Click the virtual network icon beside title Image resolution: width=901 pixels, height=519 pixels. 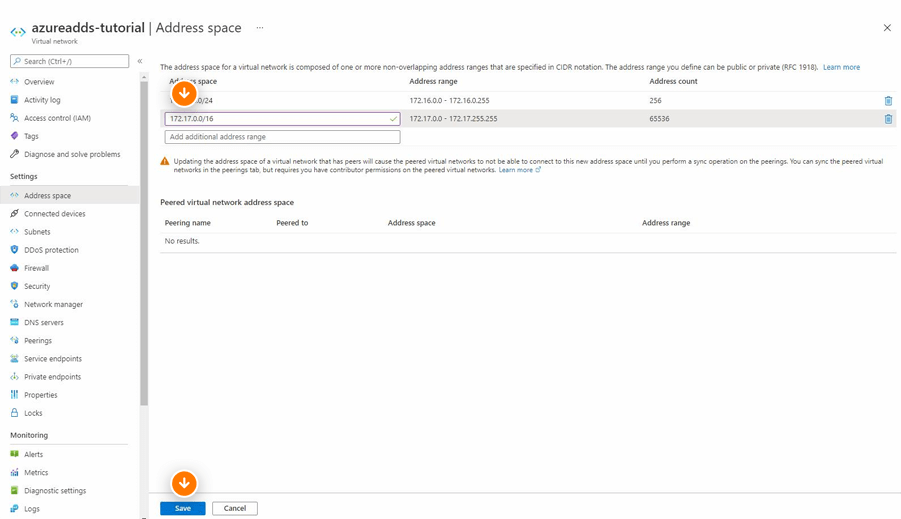[x=18, y=32]
